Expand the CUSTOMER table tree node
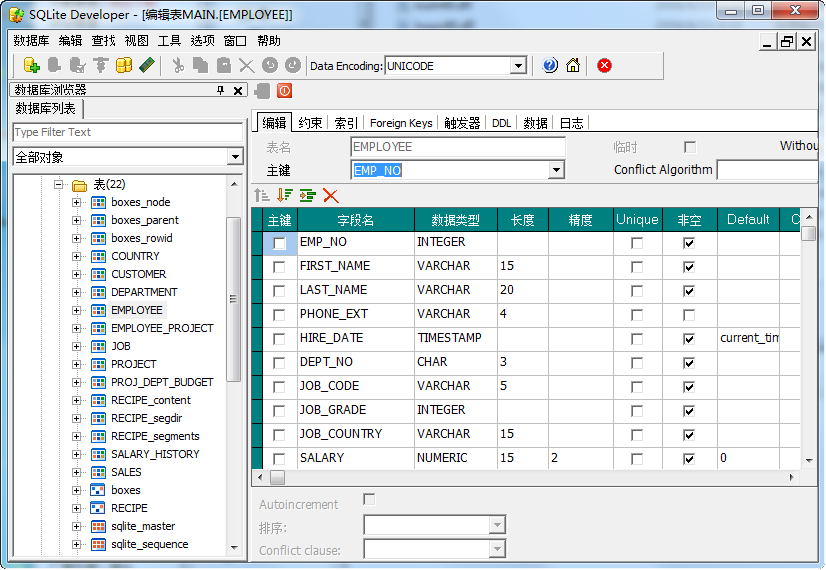 [x=77, y=274]
